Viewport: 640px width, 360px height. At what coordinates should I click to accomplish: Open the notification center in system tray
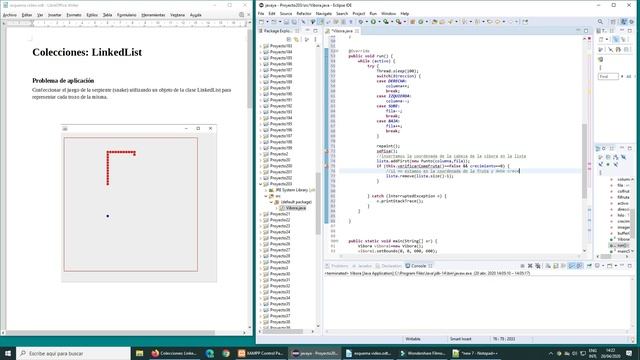(629, 353)
